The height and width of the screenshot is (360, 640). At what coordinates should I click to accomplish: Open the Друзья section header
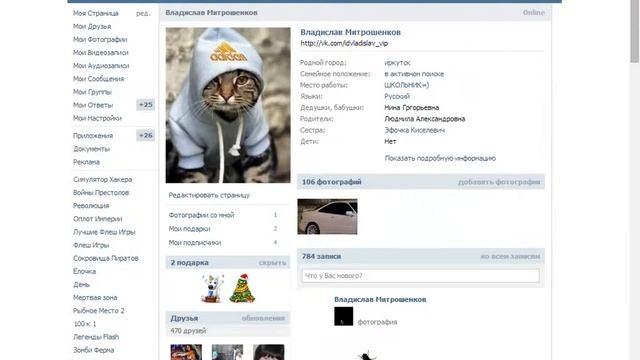[x=184, y=318]
